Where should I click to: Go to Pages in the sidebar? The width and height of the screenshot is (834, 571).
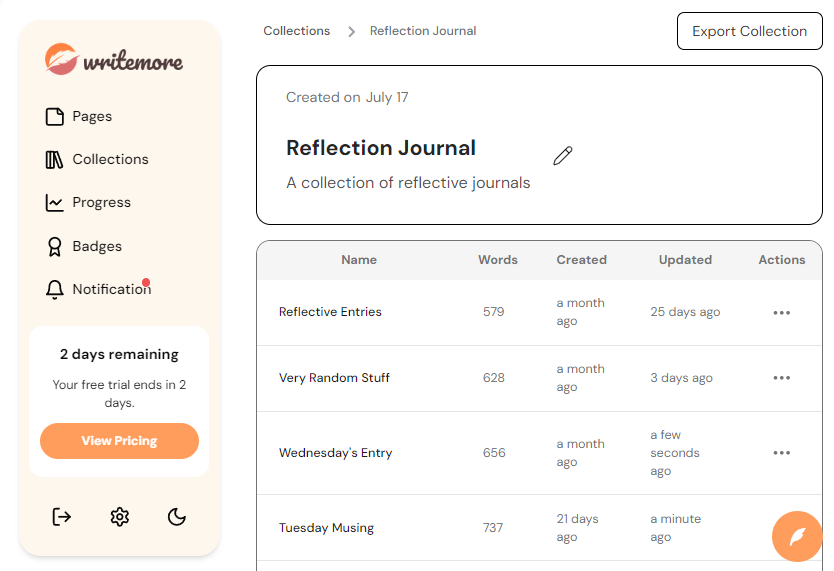click(x=92, y=117)
